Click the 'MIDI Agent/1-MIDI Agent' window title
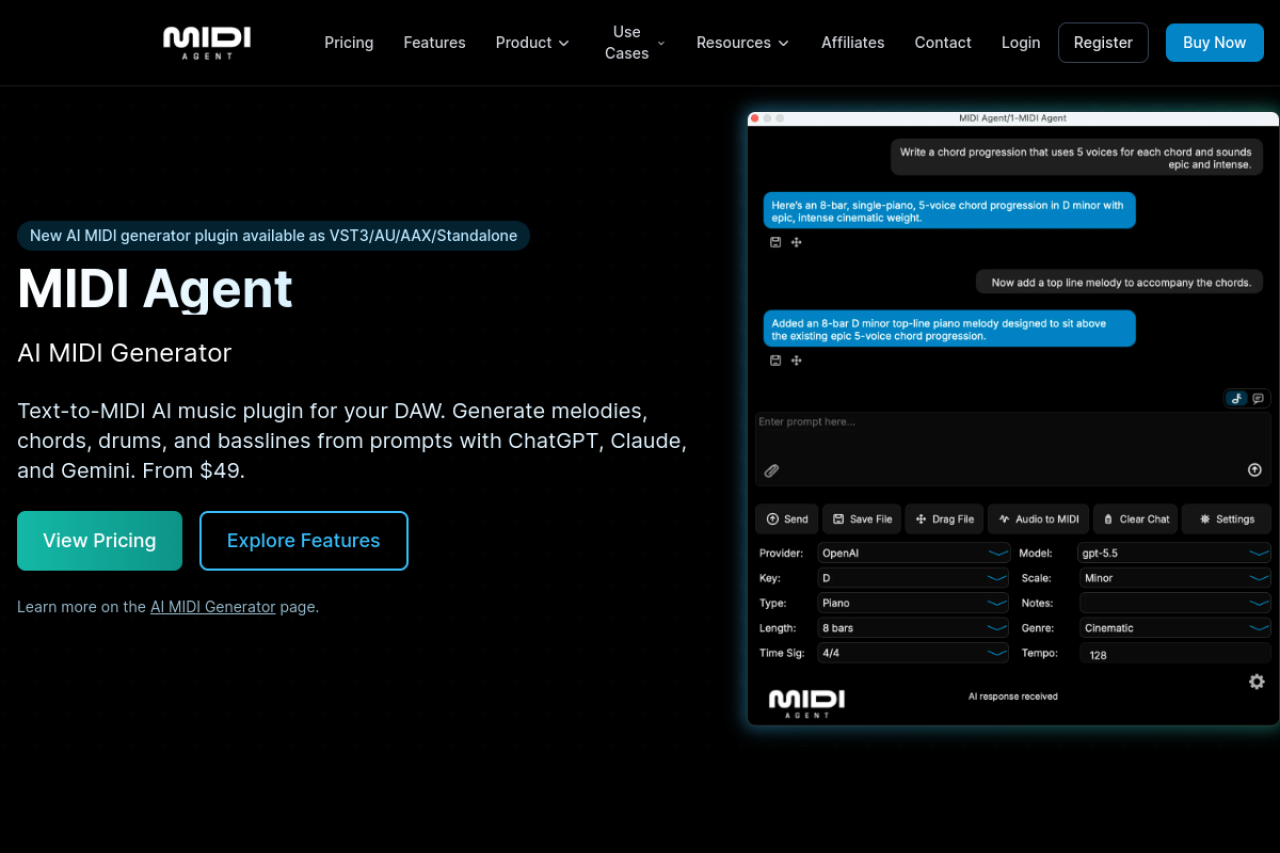The image size is (1280, 853). point(1013,118)
